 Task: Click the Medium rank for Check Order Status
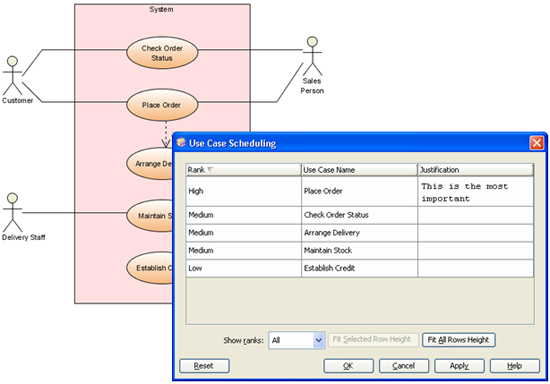[243, 215]
